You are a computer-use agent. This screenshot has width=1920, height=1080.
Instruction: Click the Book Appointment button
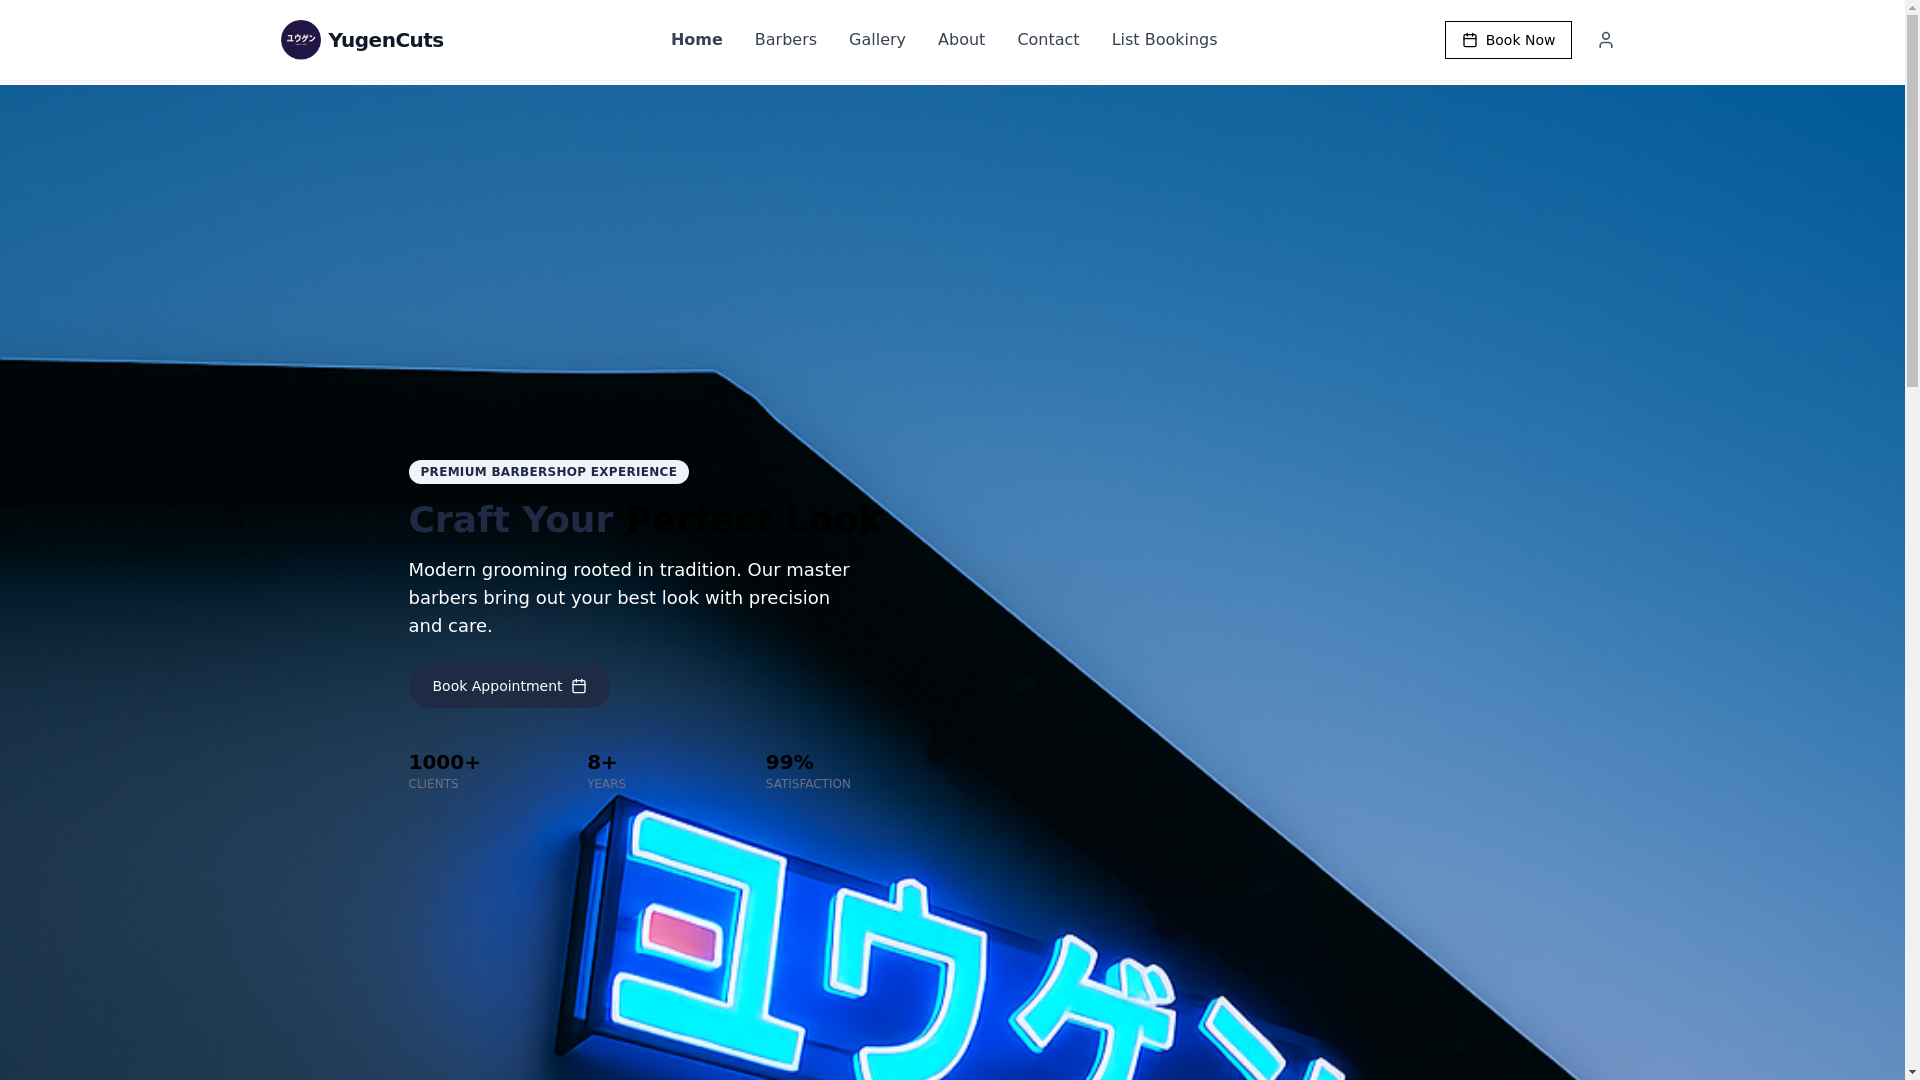point(509,686)
